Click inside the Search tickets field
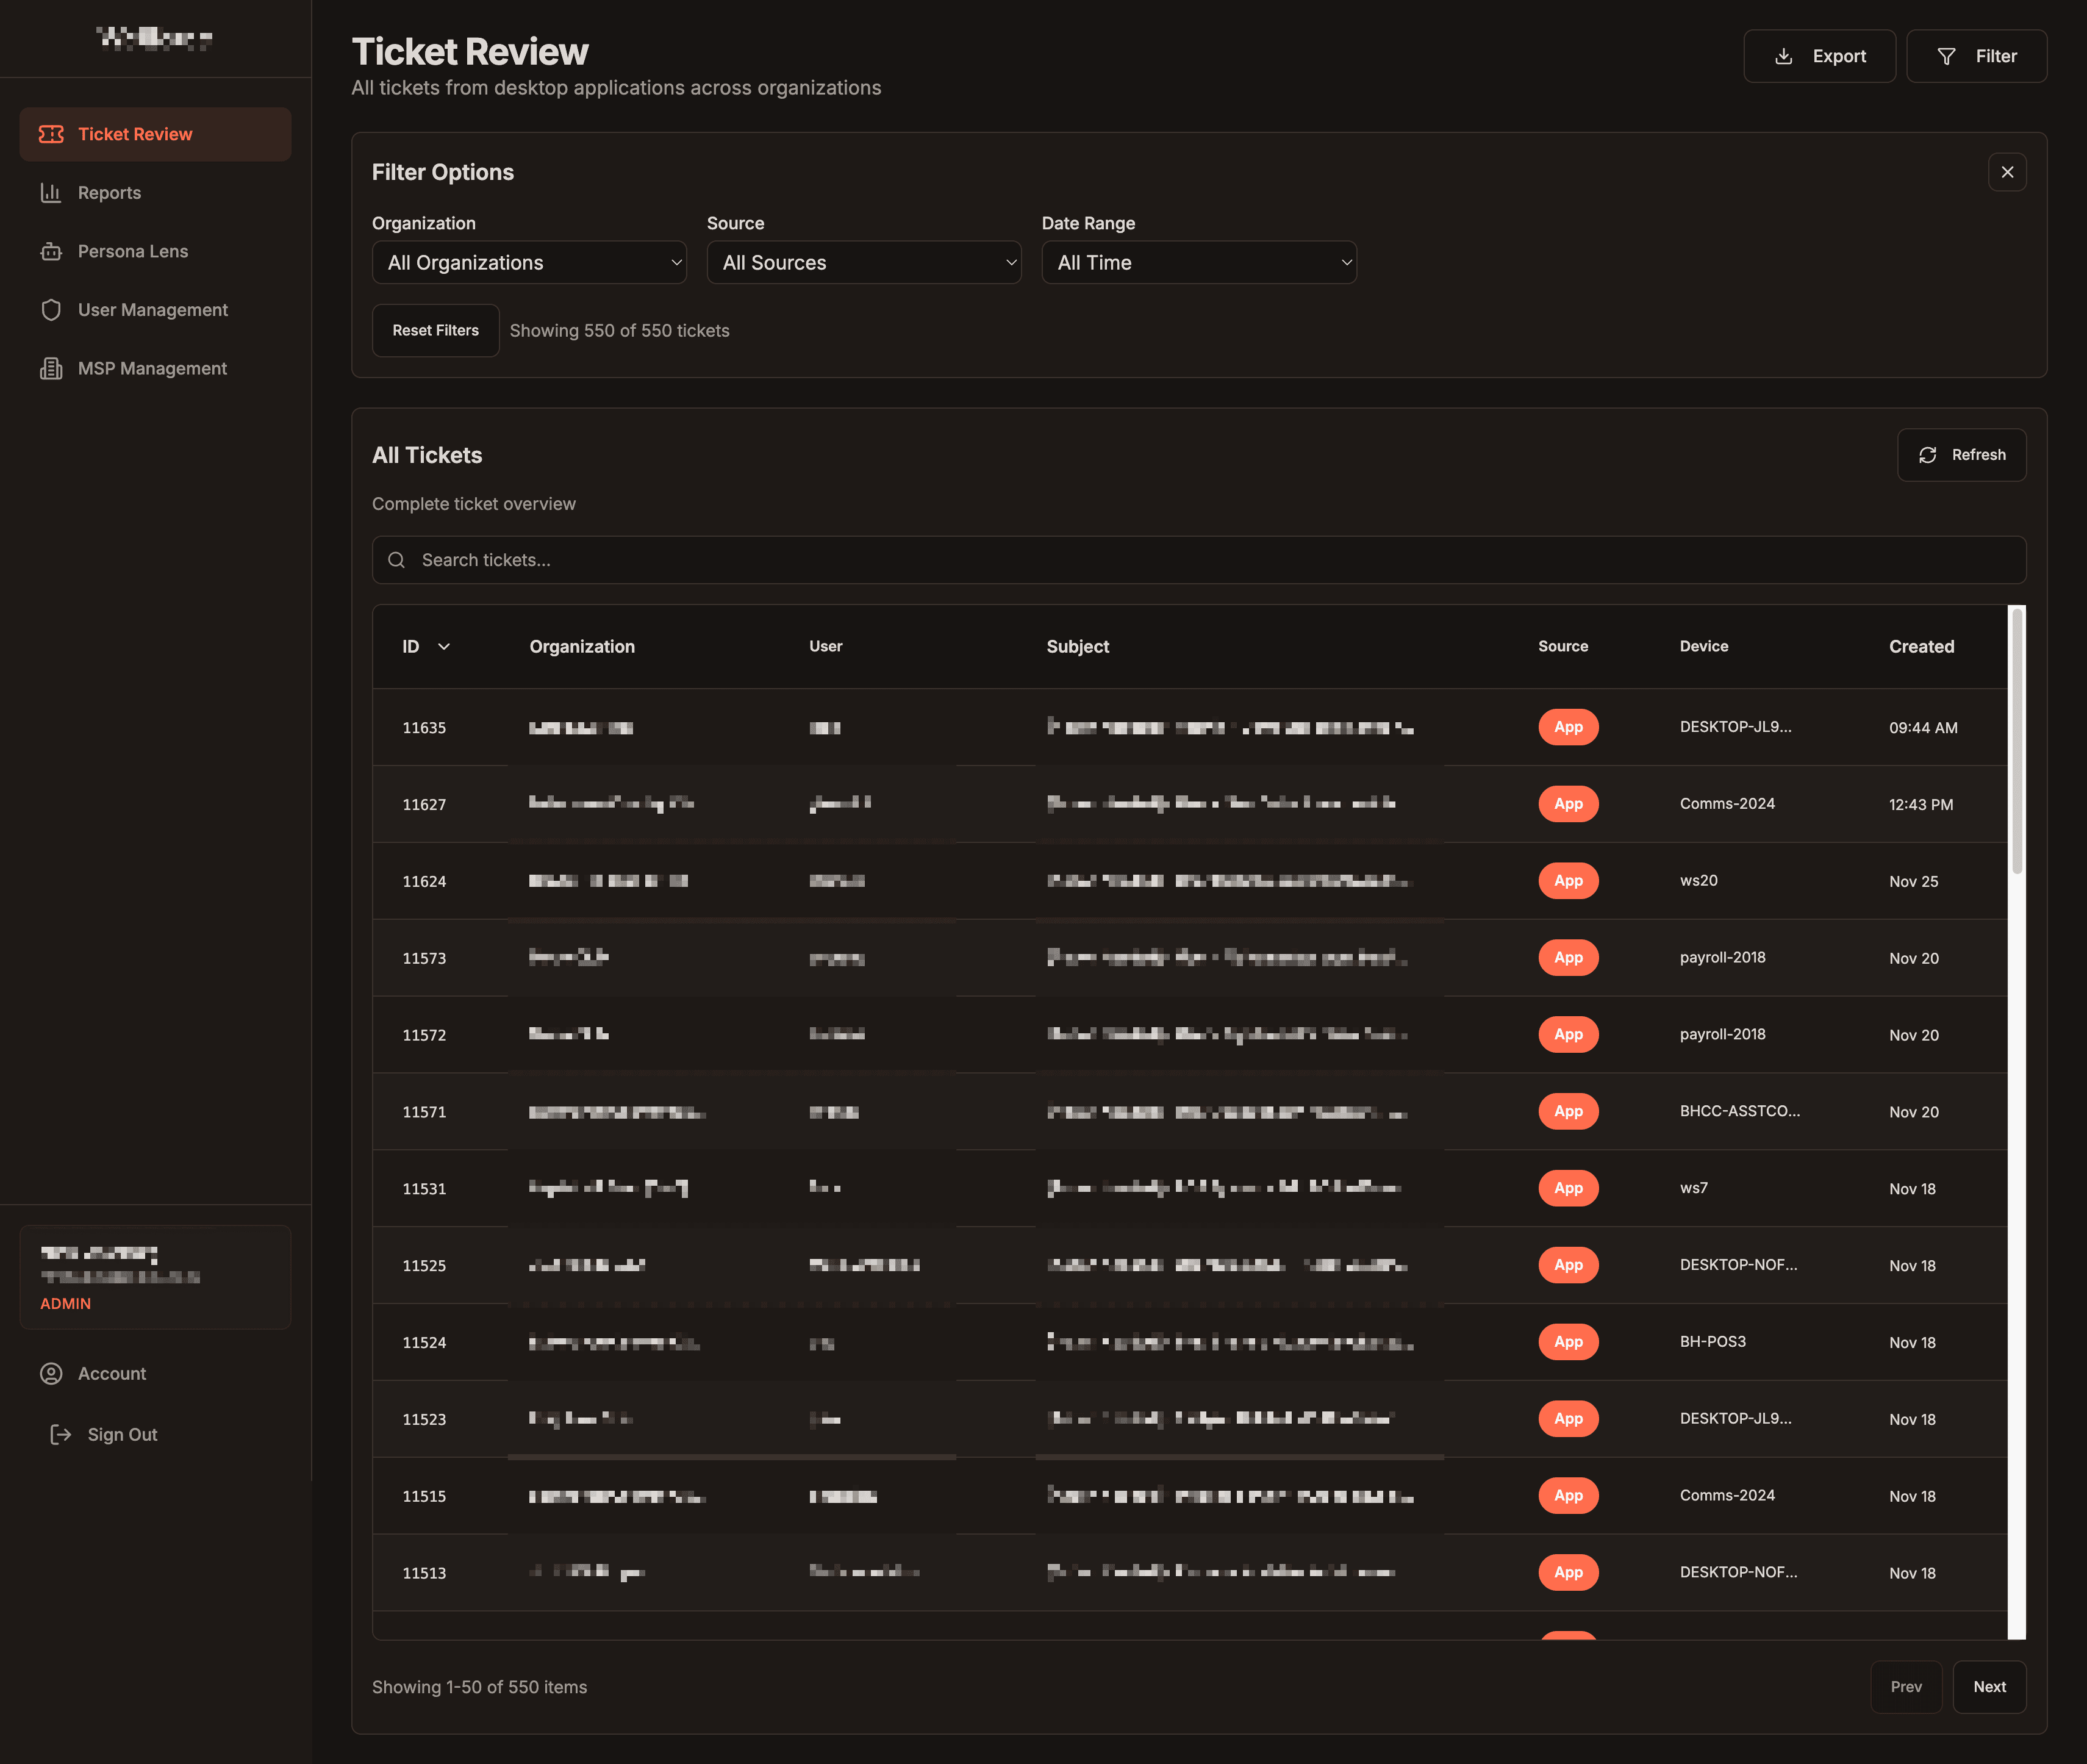 [900, 560]
